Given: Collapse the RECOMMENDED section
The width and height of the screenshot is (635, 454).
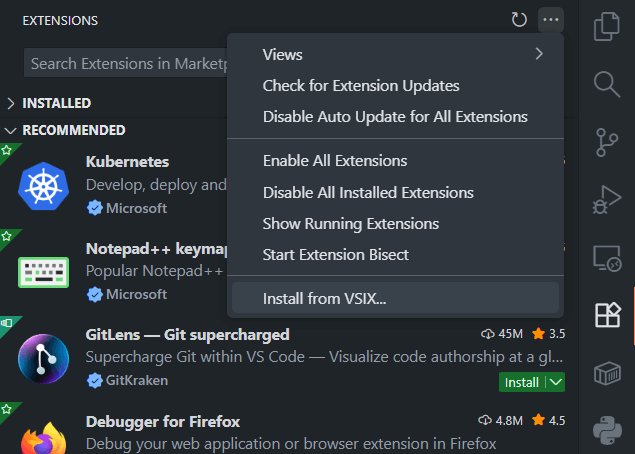Looking at the screenshot, I should (x=10, y=130).
